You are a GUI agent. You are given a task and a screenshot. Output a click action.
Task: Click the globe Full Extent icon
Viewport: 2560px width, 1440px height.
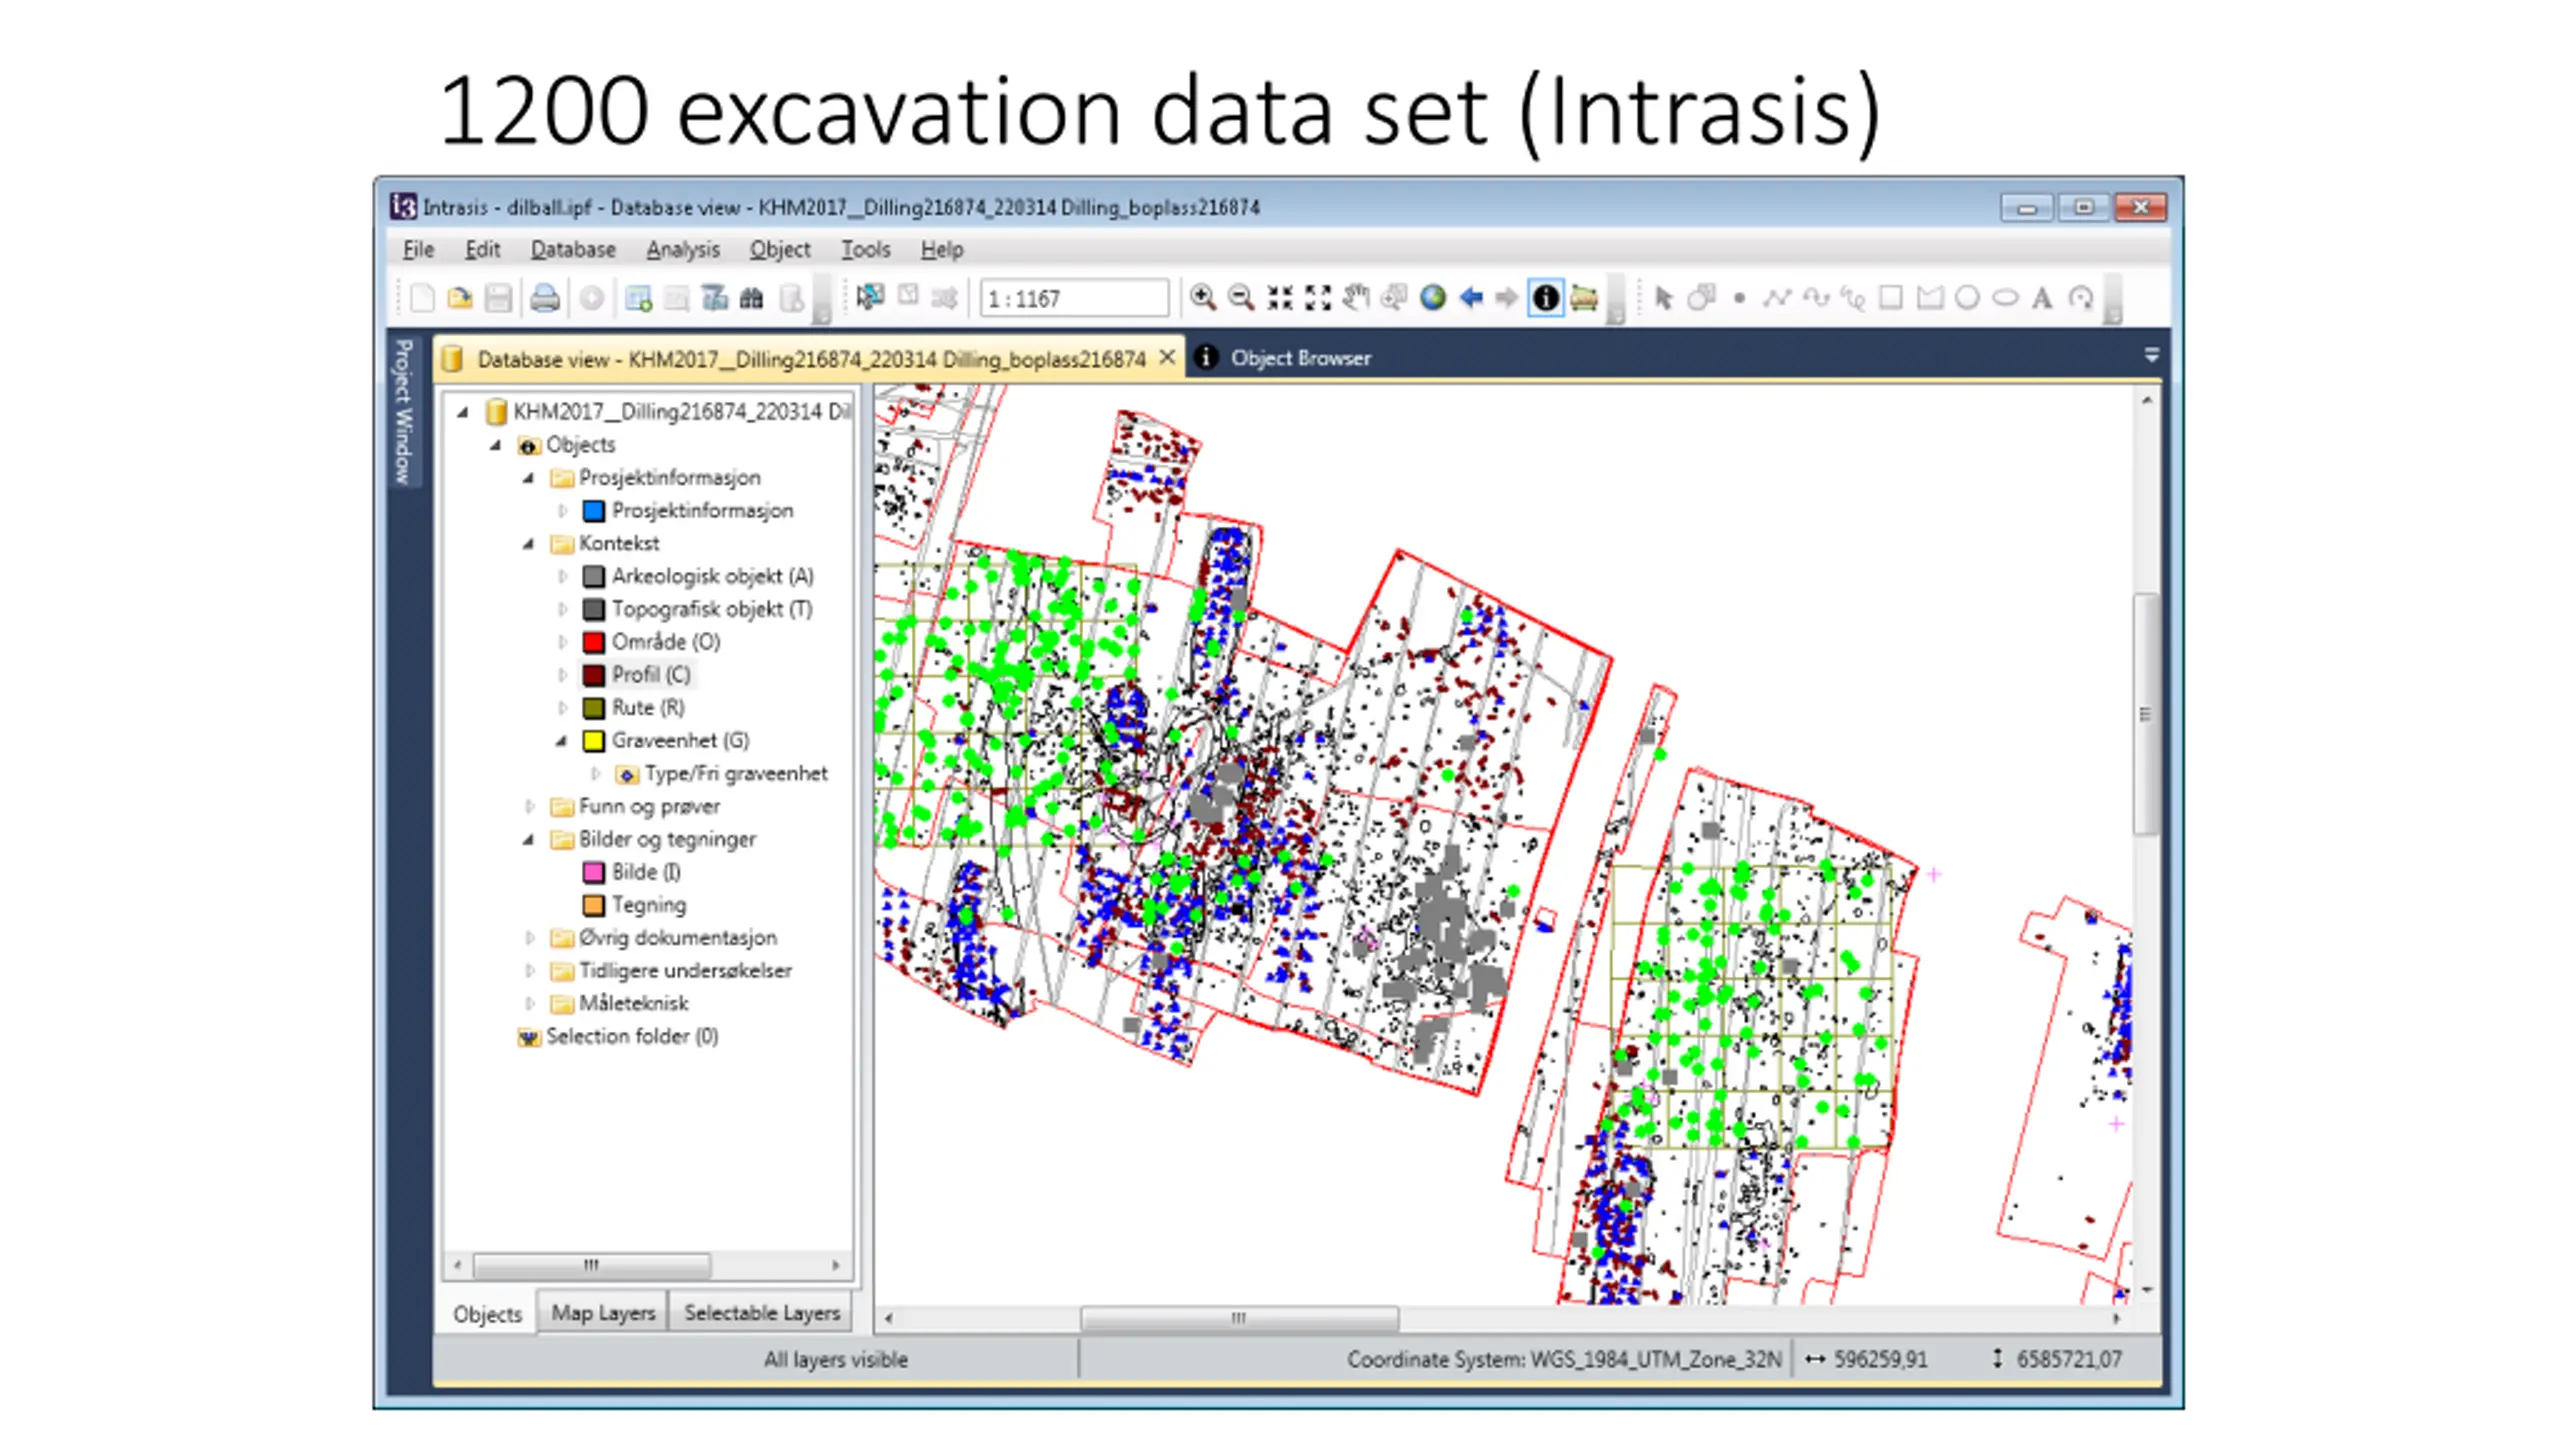coord(1433,298)
